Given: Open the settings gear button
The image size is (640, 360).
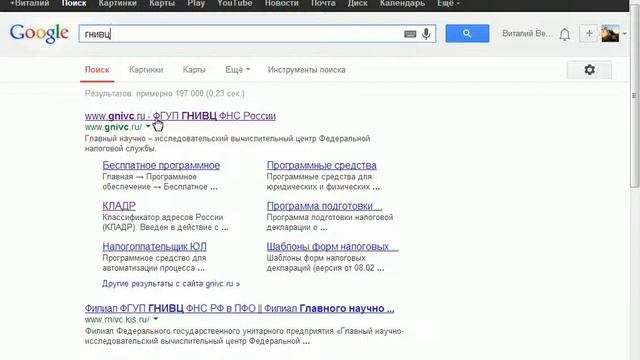Looking at the screenshot, I should (x=589, y=70).
